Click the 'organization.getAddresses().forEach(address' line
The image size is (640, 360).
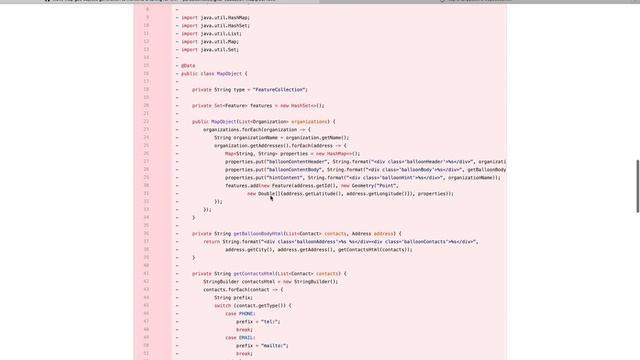point(280,146)
